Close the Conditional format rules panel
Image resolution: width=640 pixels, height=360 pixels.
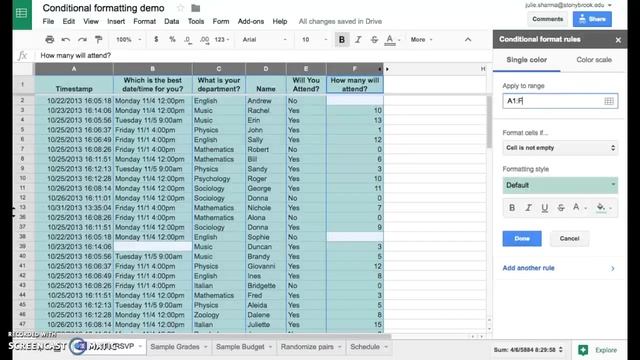(618, 40)
